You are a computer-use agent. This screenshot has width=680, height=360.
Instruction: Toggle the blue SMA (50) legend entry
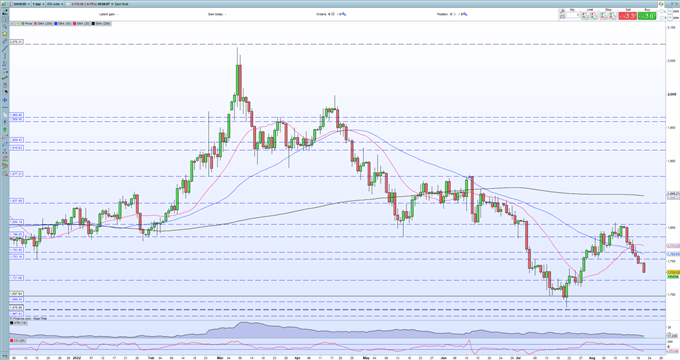coord(62,23)
